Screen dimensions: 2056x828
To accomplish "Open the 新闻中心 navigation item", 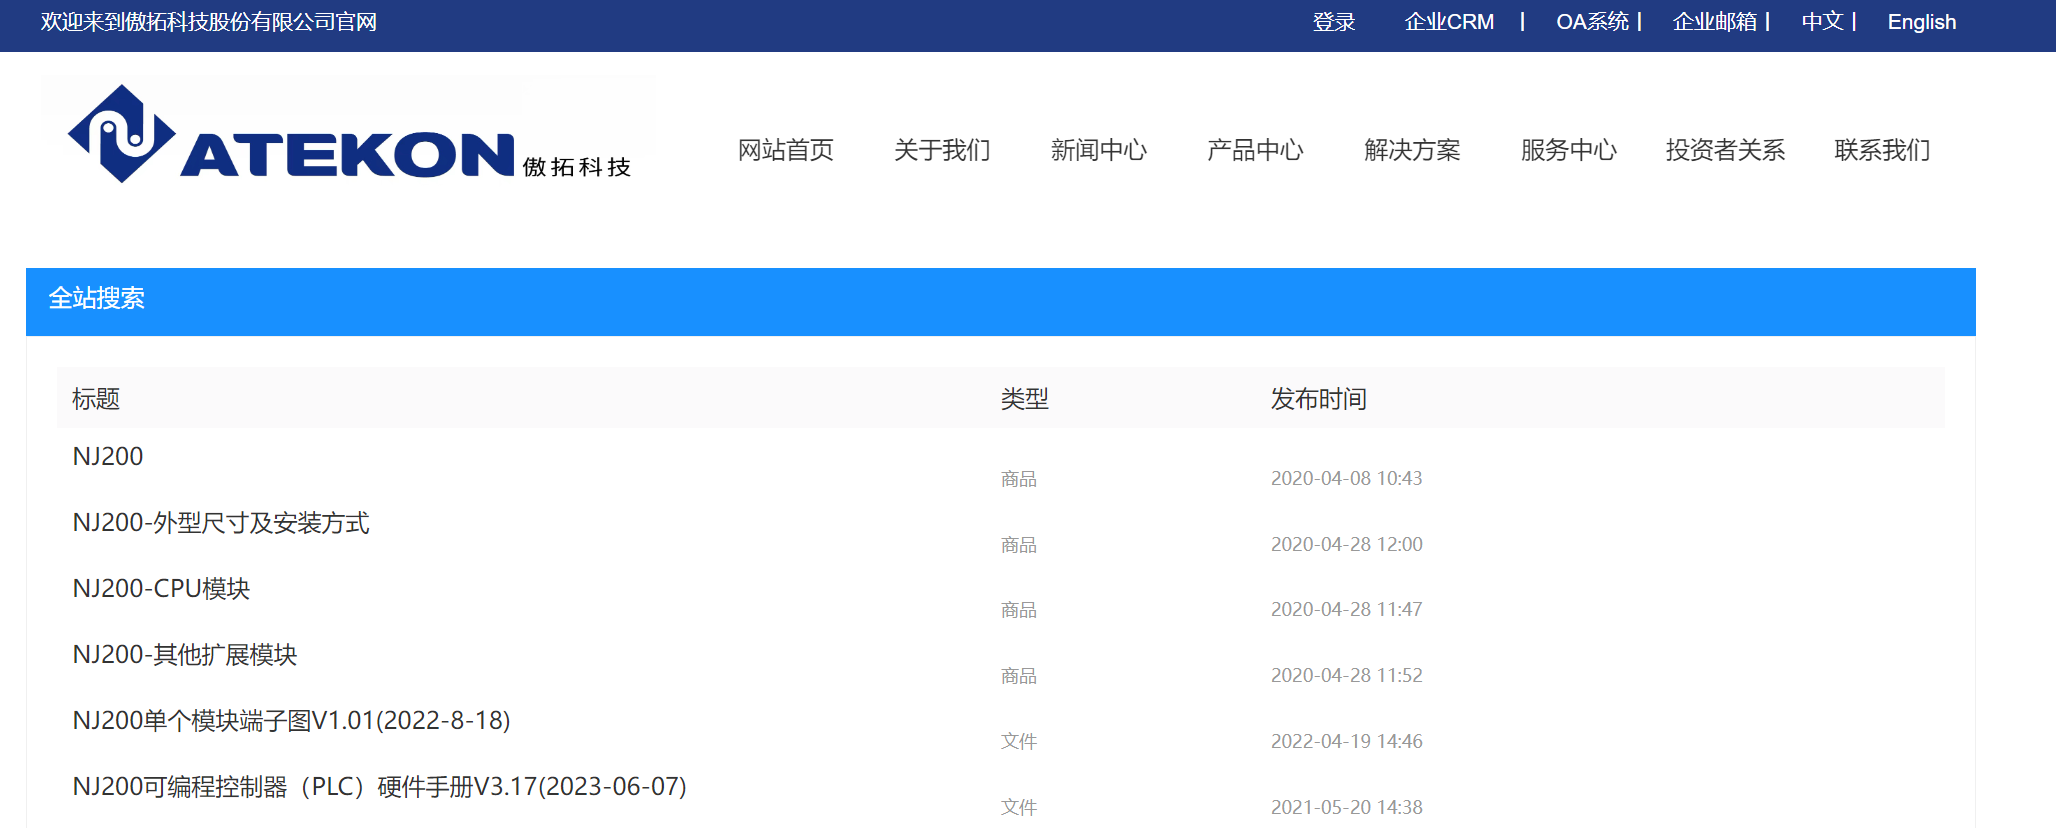I will point(1098,150).
